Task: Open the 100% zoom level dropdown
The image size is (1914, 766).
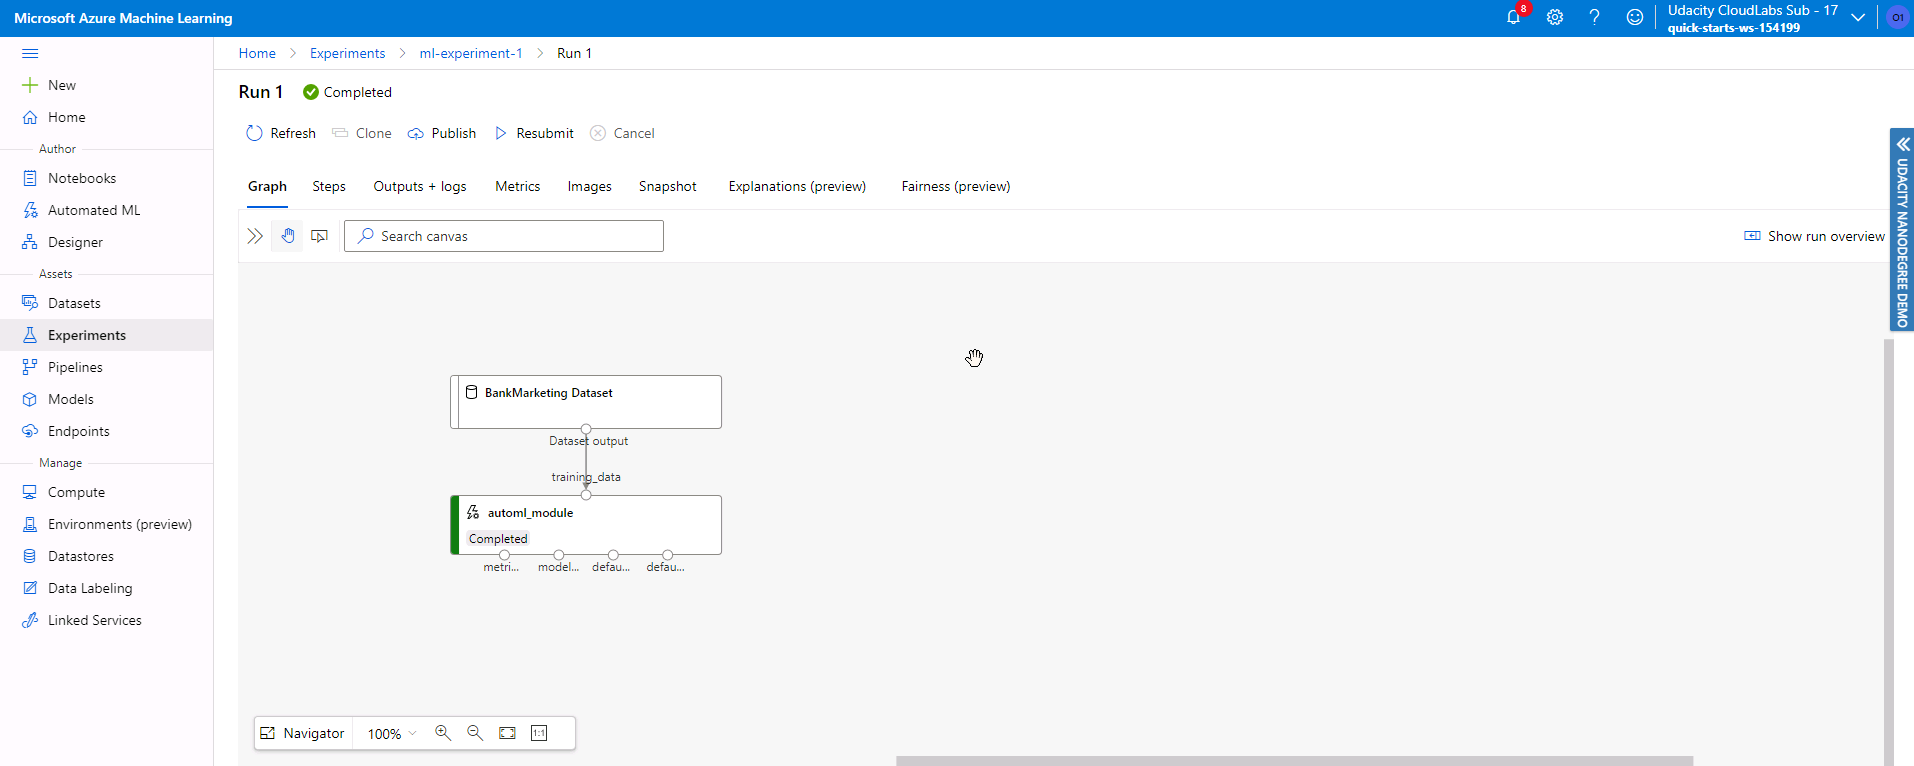Action: pyautogui.click(x=392, y=733)
